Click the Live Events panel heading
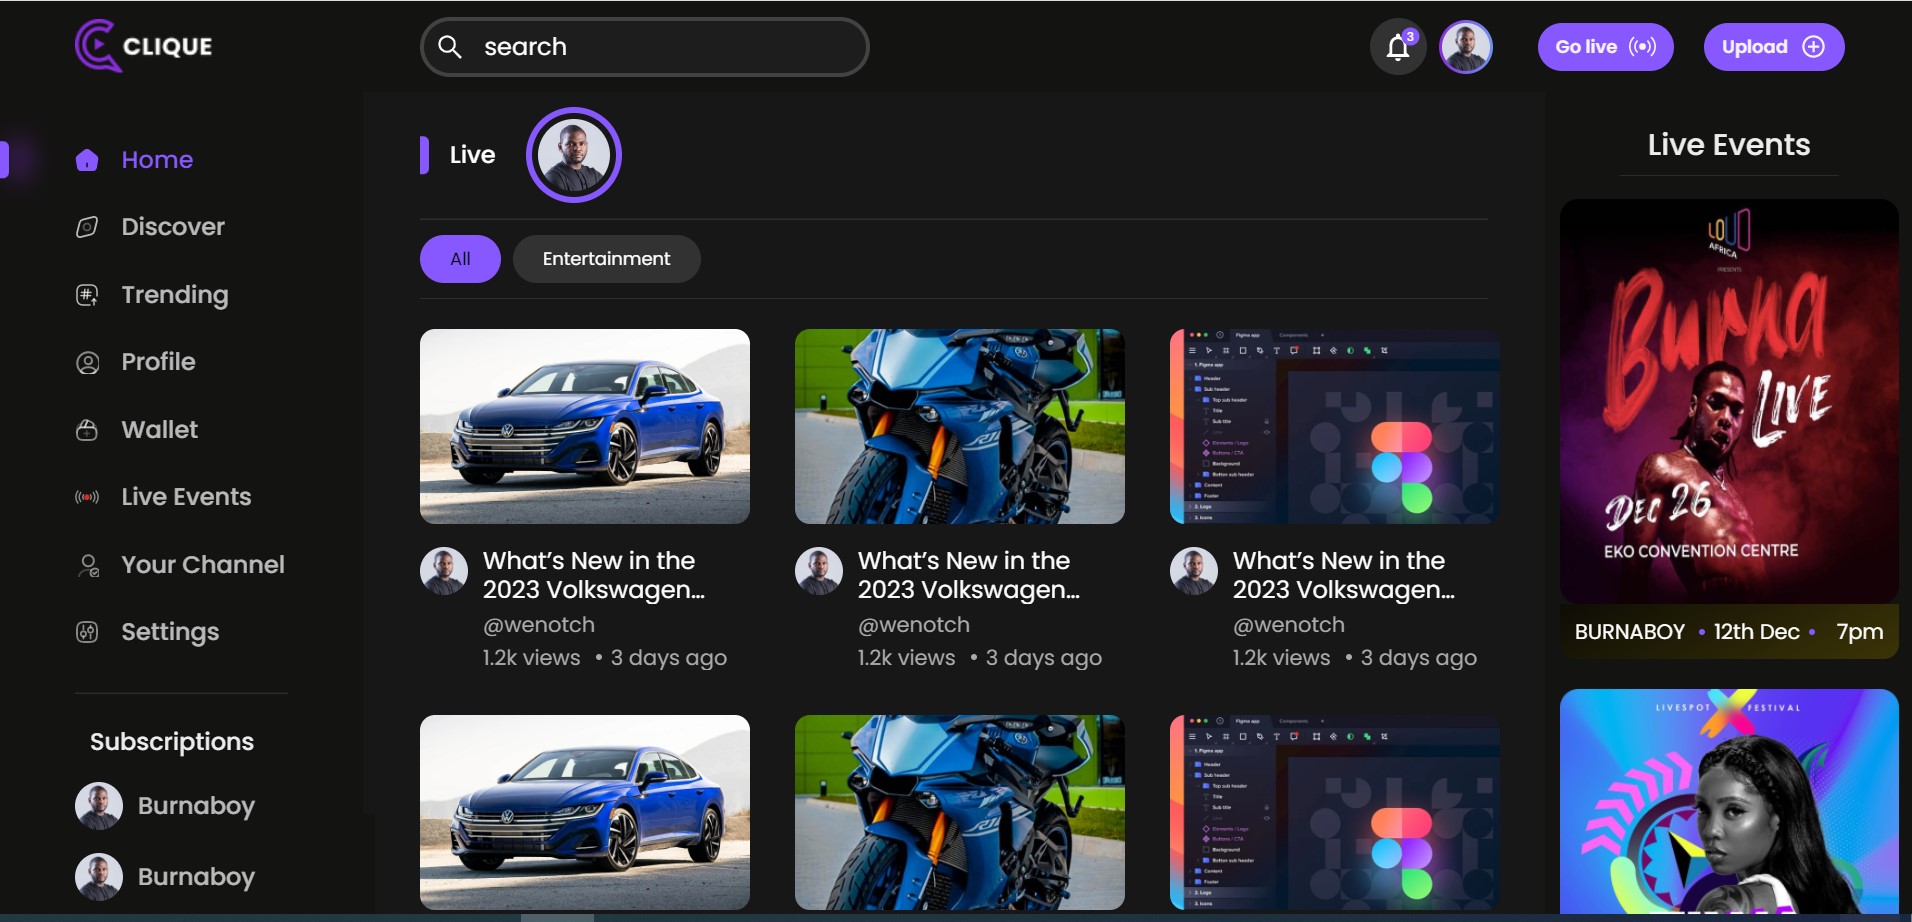The height and width of the screenshot is (922, 1912). (x=1729, y=145)
